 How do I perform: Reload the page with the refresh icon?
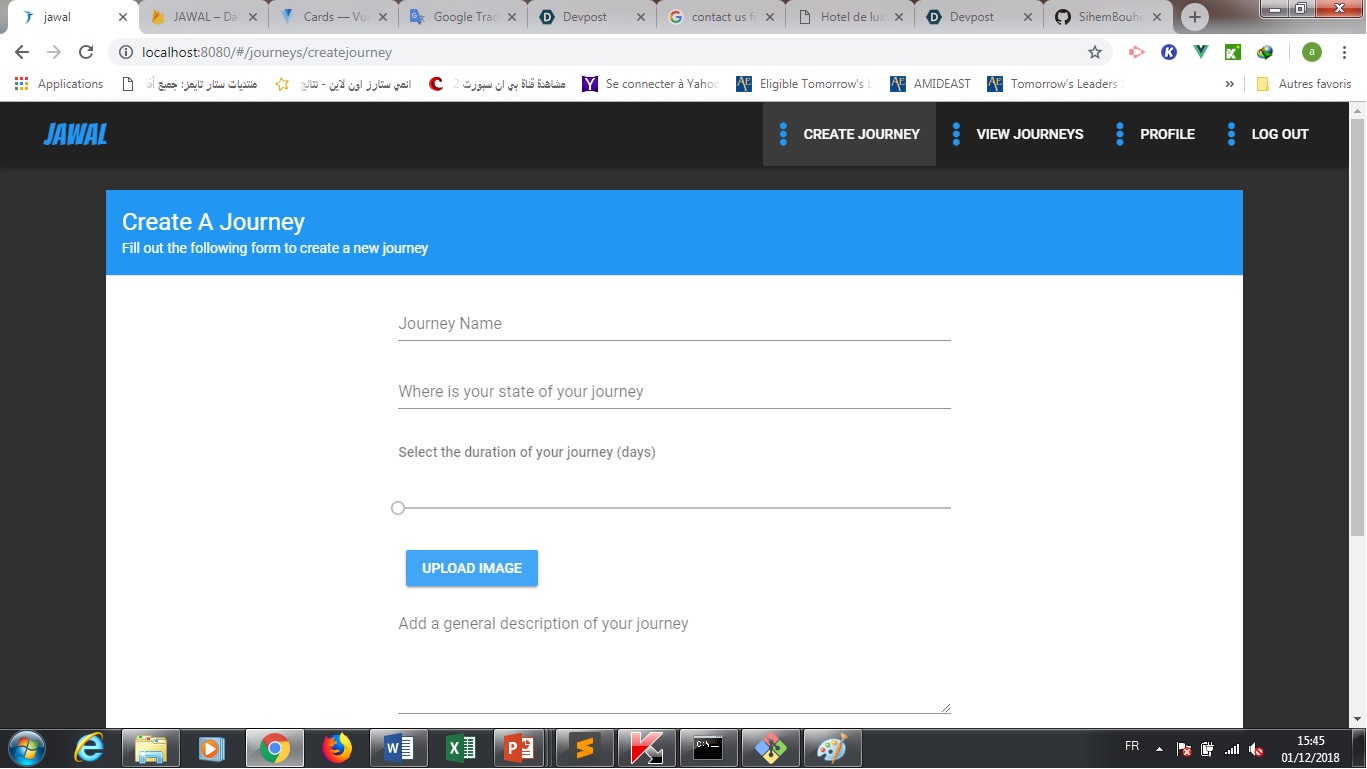pos(86,52)
